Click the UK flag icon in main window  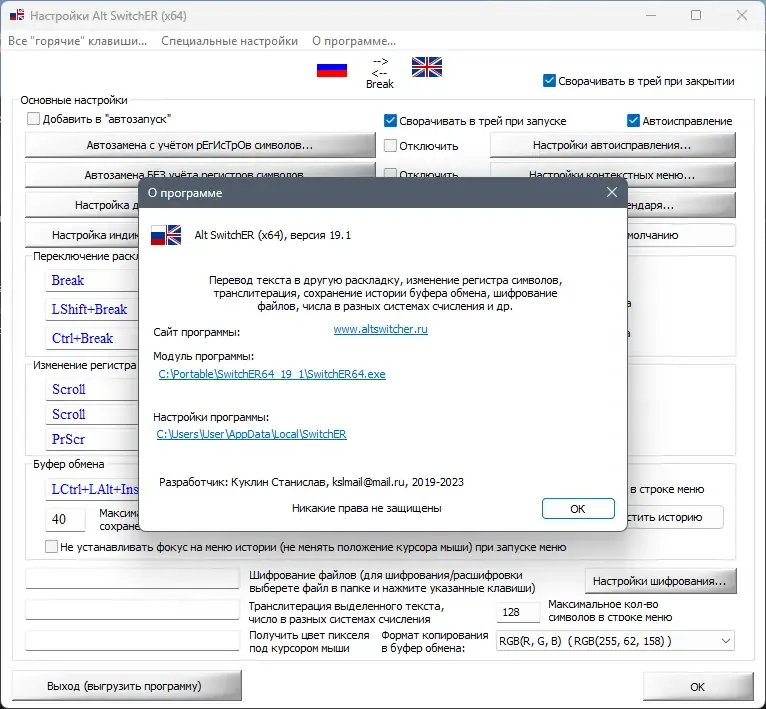[426, 67]
